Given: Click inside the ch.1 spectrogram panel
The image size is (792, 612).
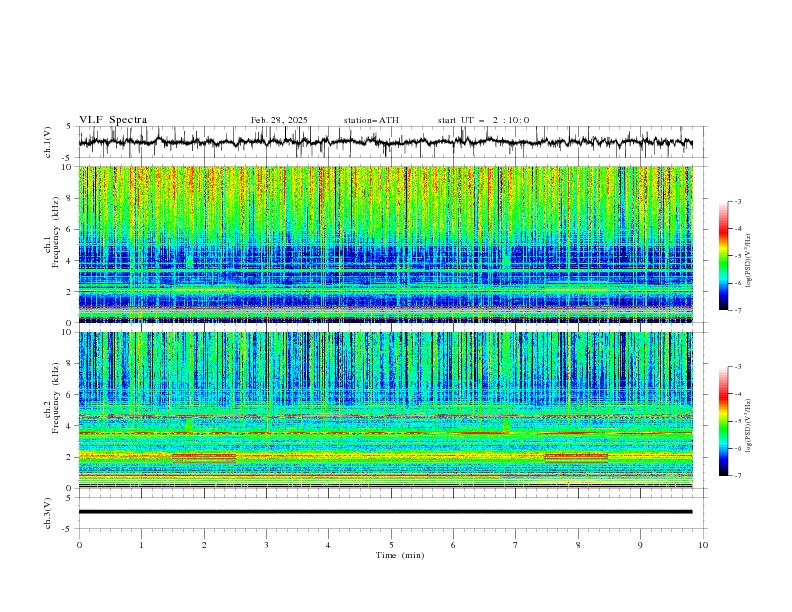Looking at the screenshot, I should 385,244.
